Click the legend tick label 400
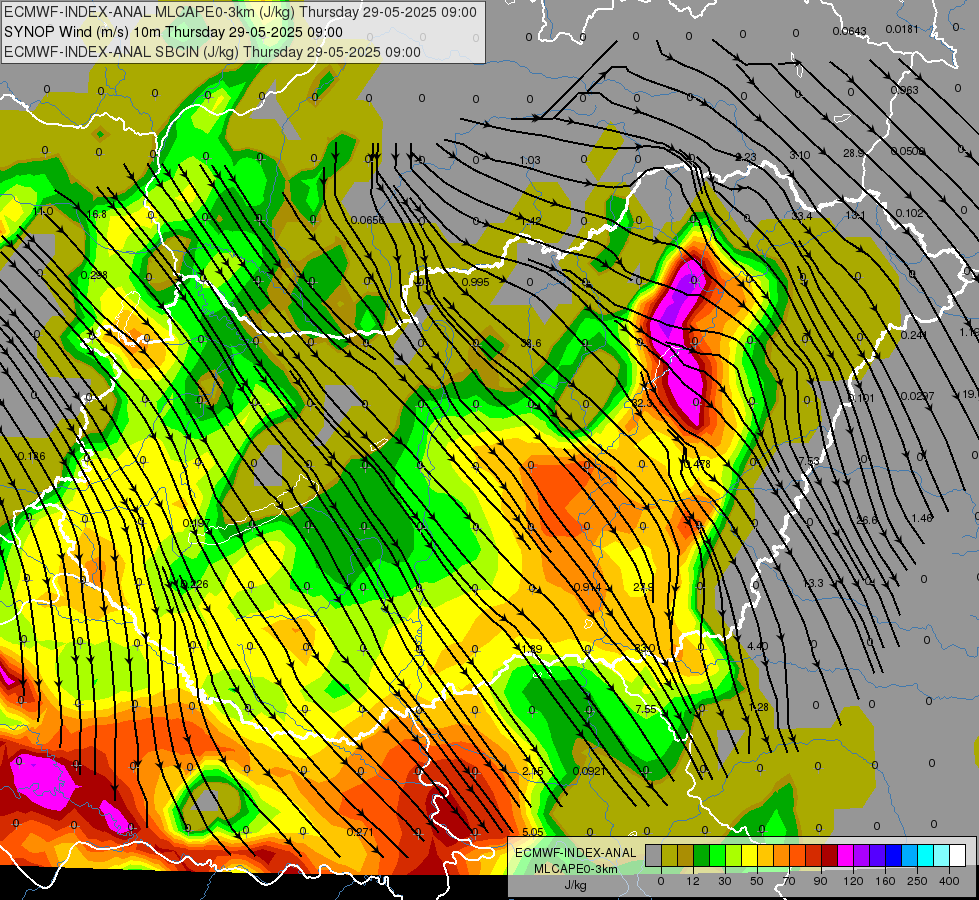 pyautogui.click(x=949, y=881)
